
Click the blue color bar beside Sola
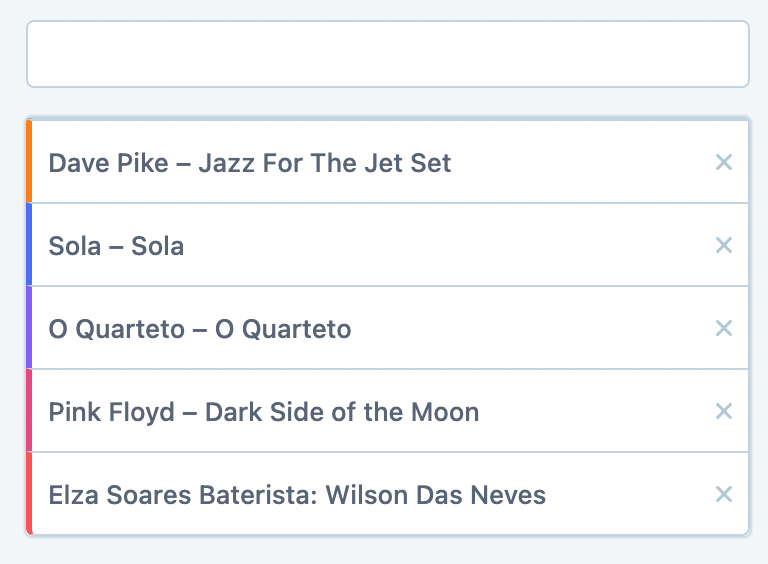pyautogui.click(x=30, y=245)
